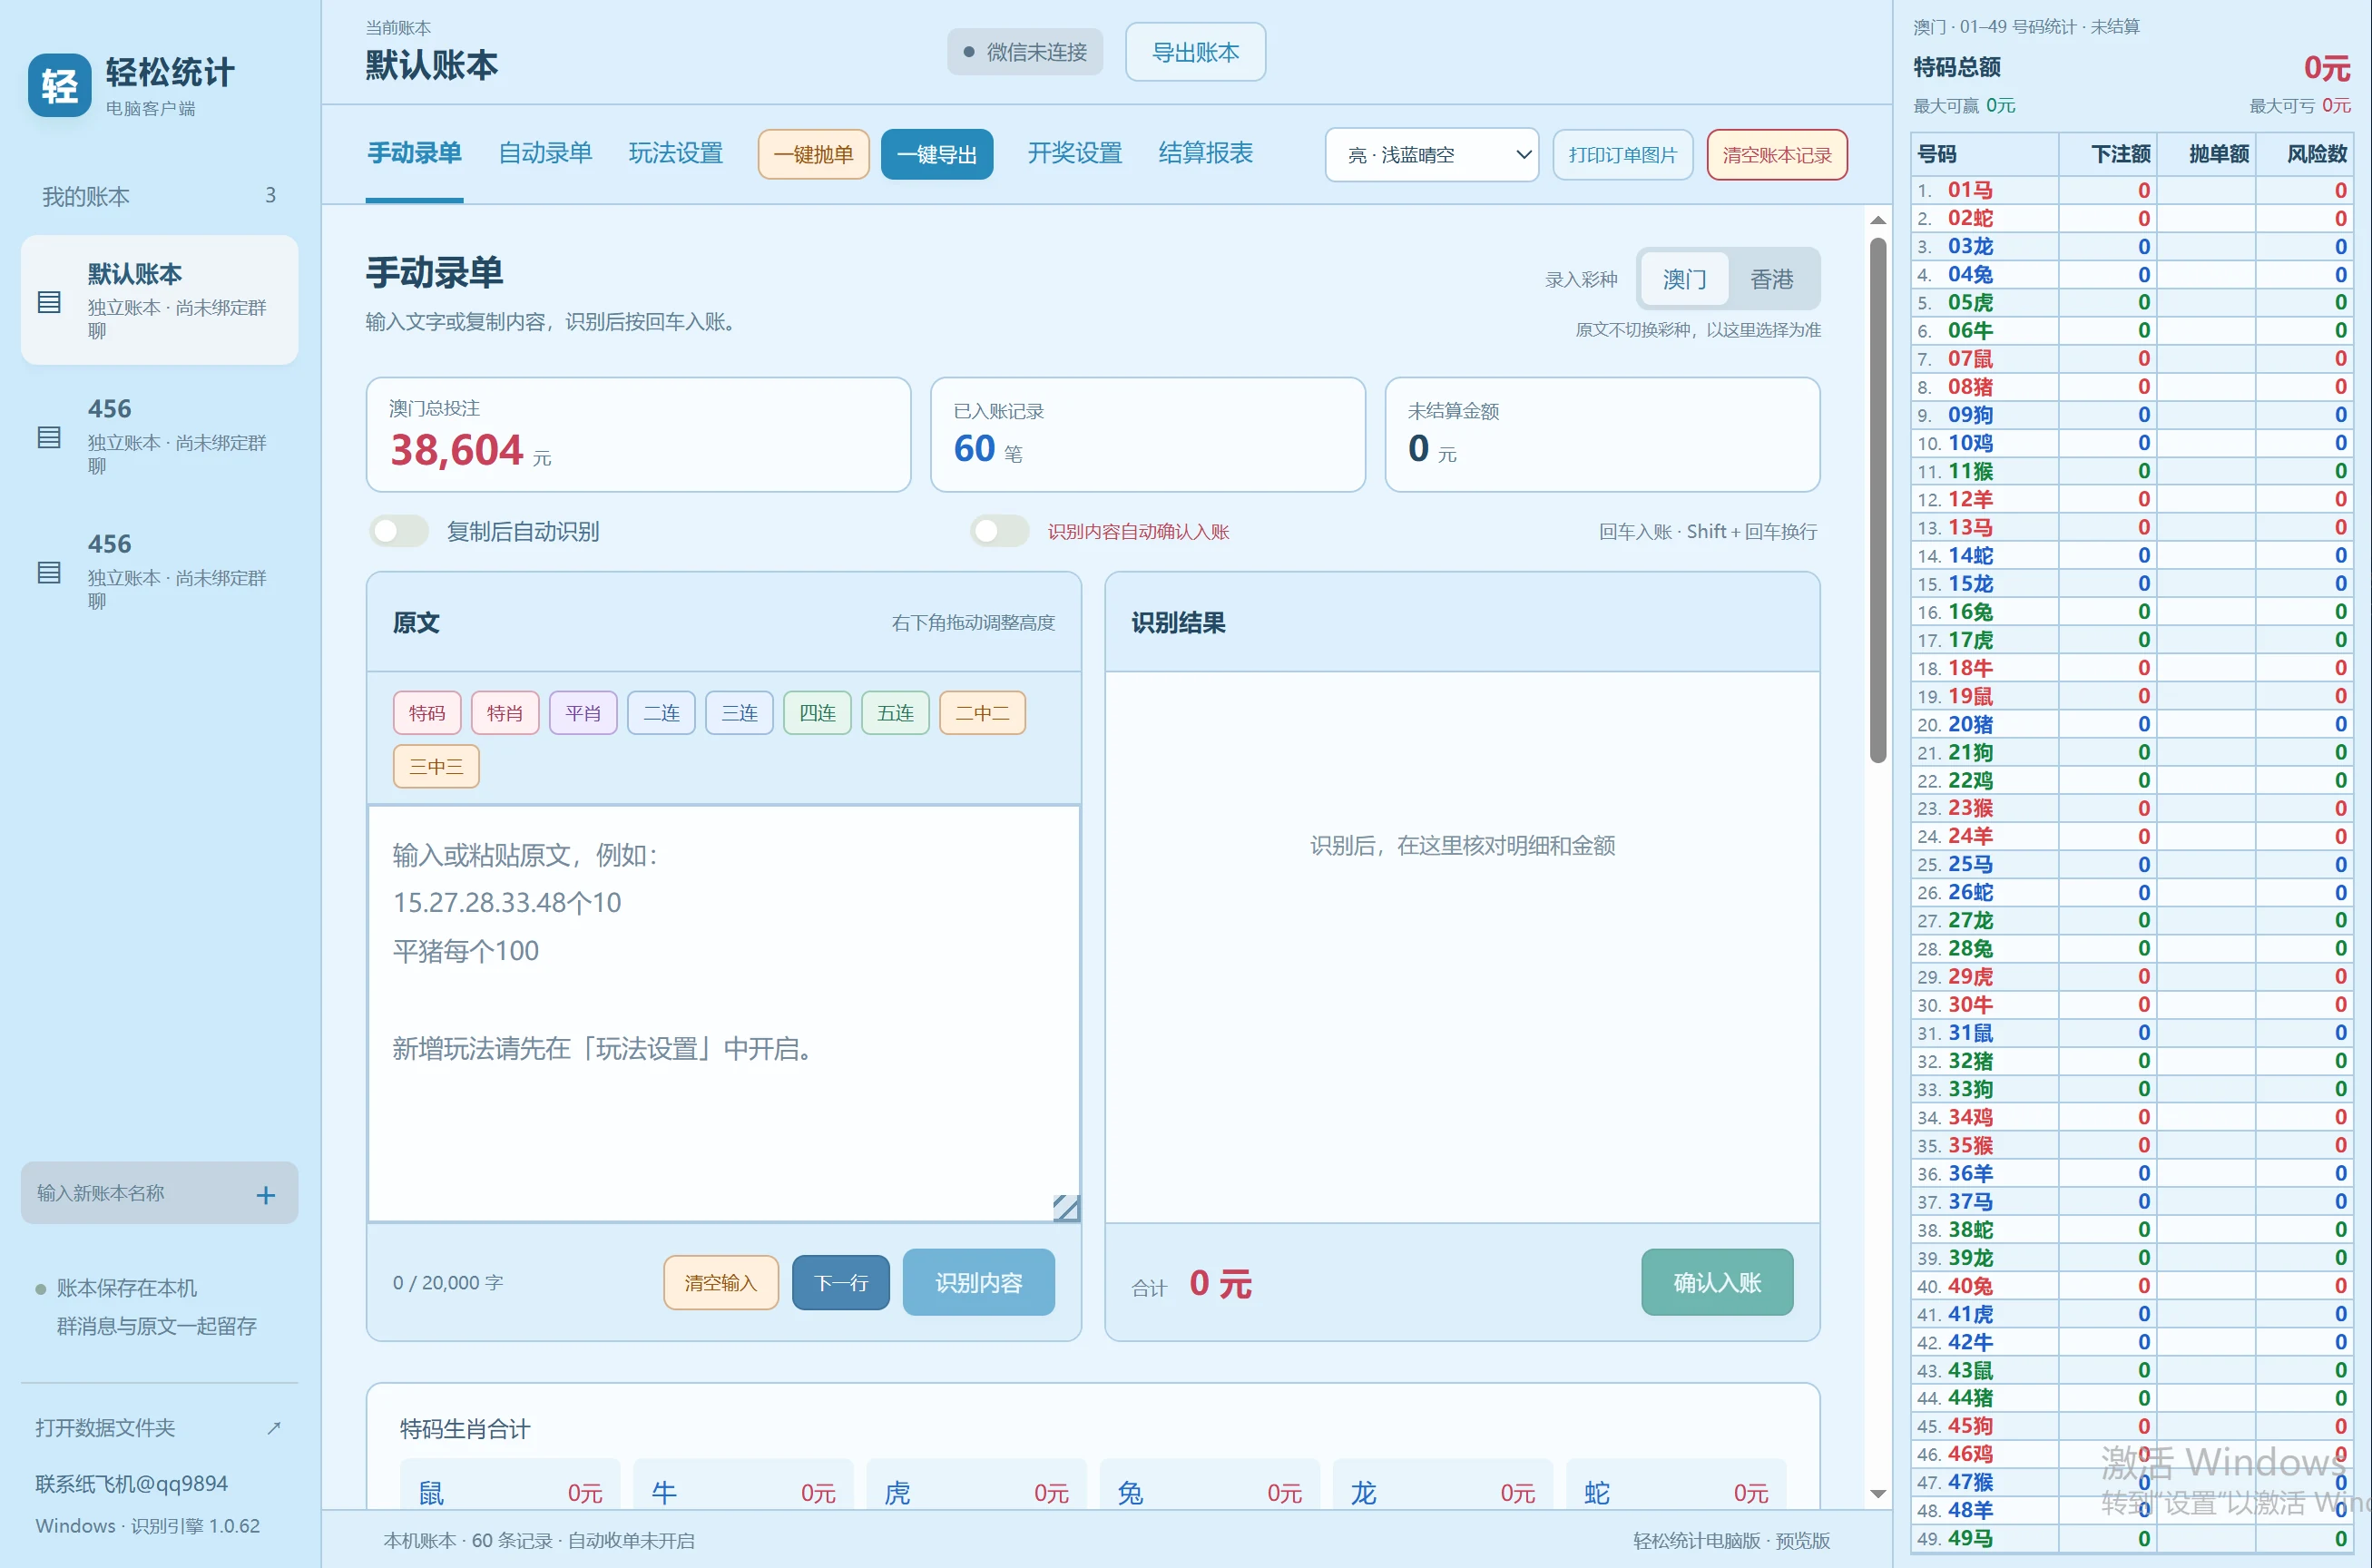This screenshot has height=1568, width=2372.
Task: Click number row 10鸡
Action: 2132,443
